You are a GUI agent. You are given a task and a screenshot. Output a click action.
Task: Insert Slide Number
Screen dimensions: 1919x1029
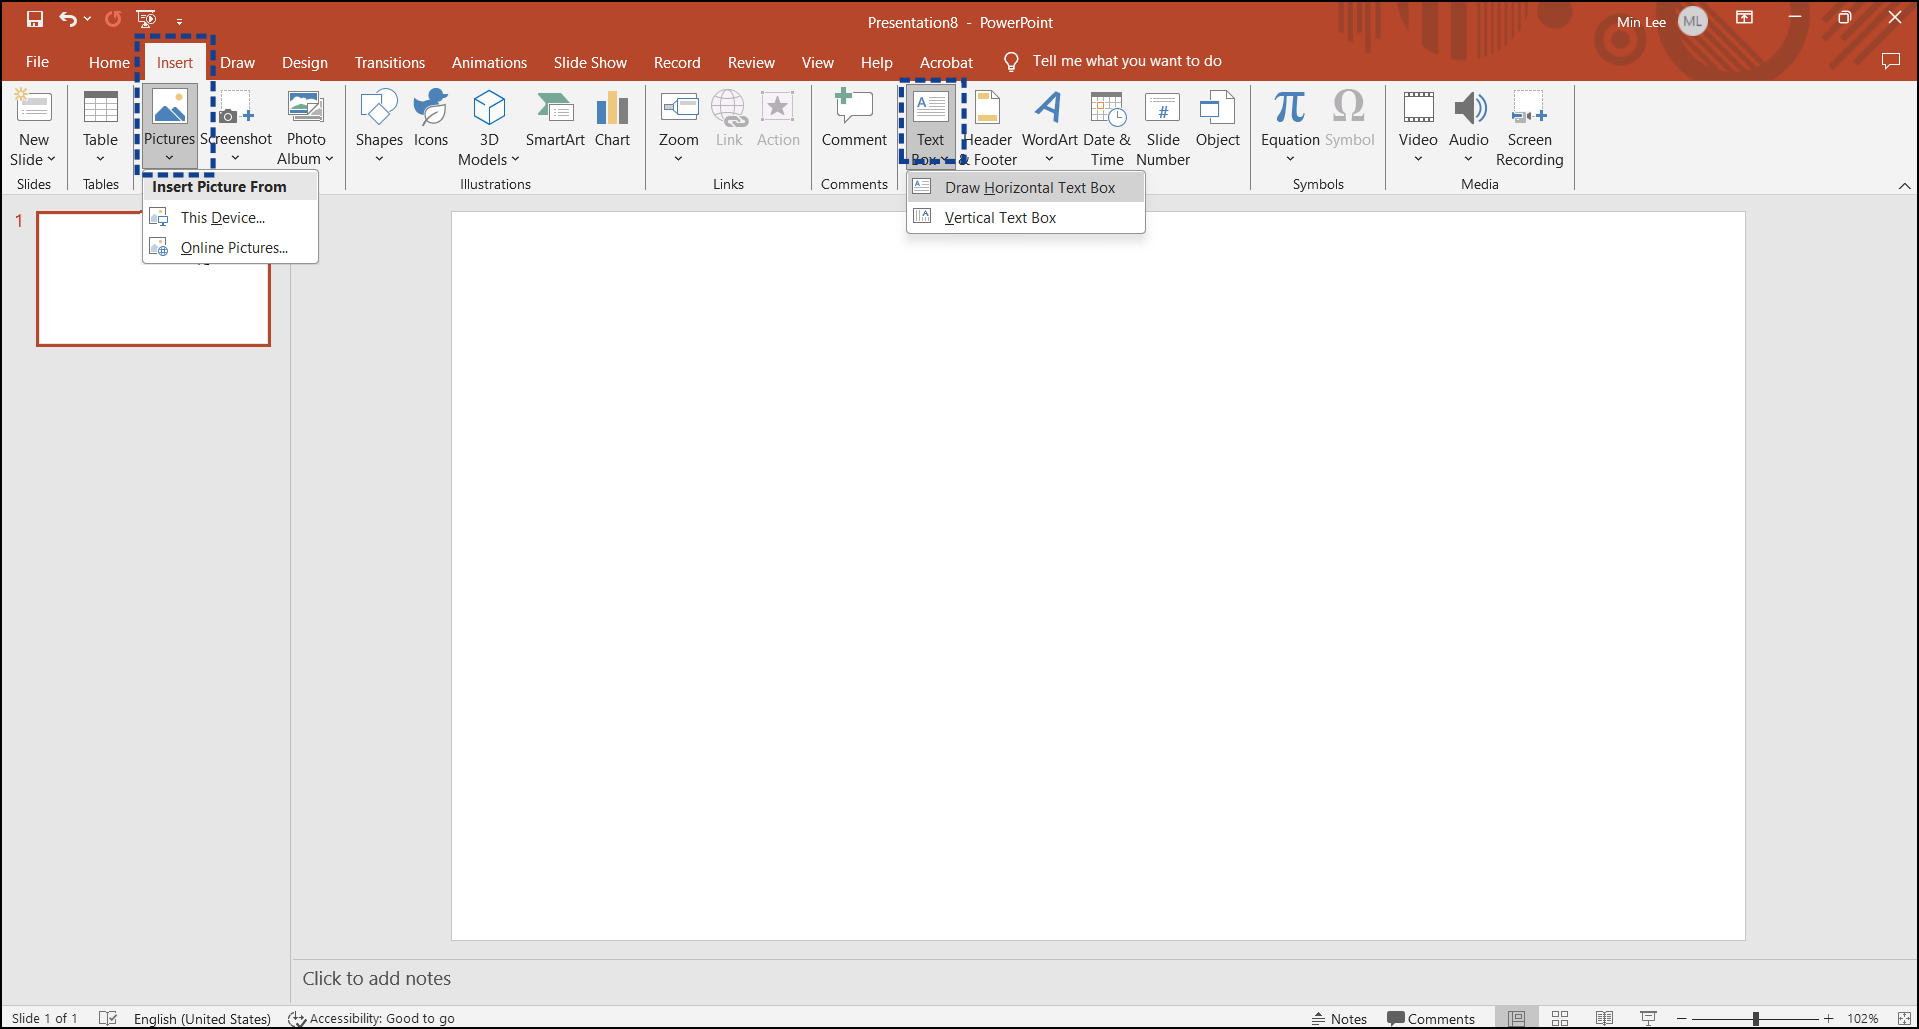[1163, 128]
